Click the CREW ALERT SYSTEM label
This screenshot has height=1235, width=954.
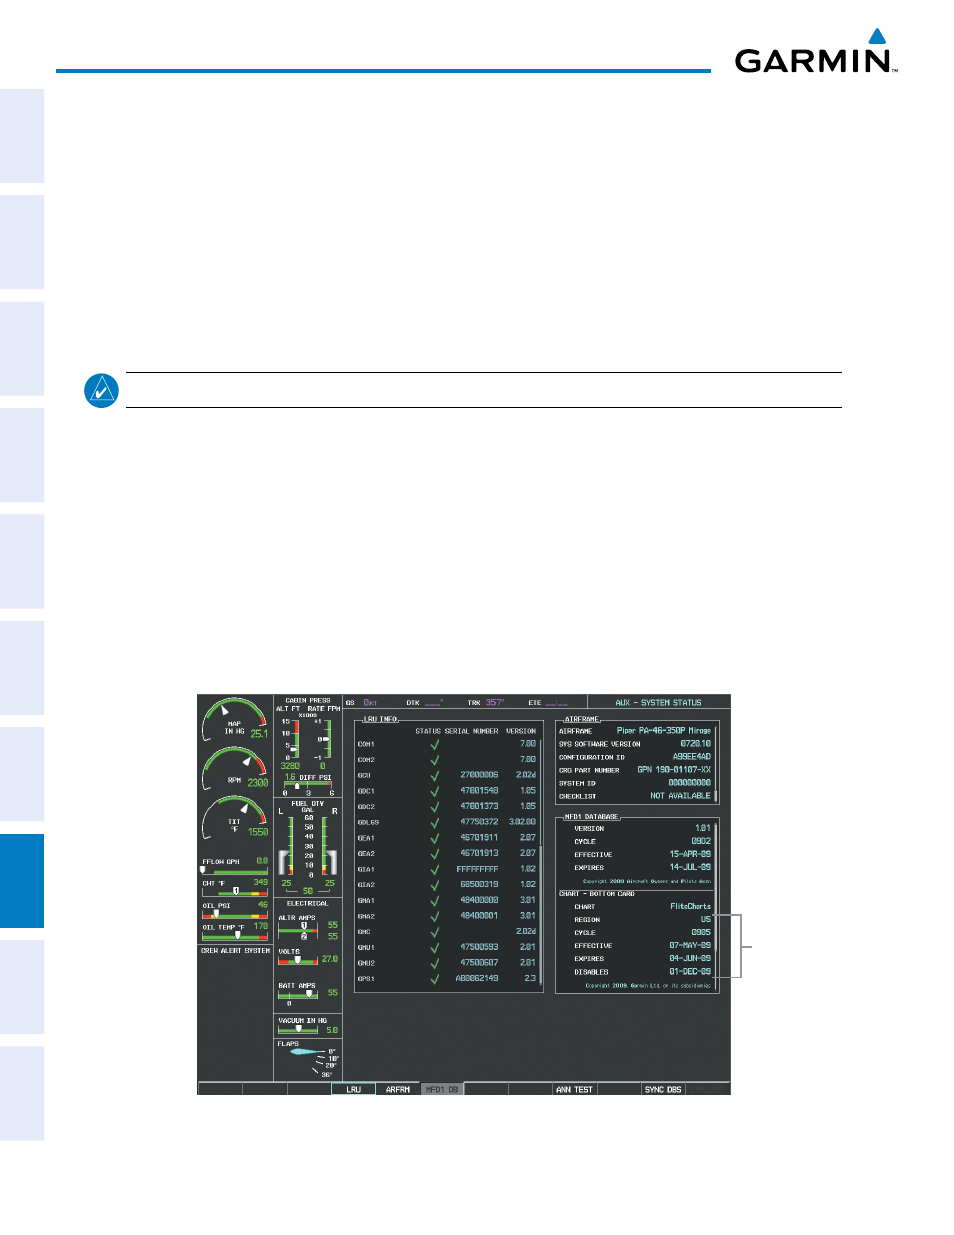(236, 951)
